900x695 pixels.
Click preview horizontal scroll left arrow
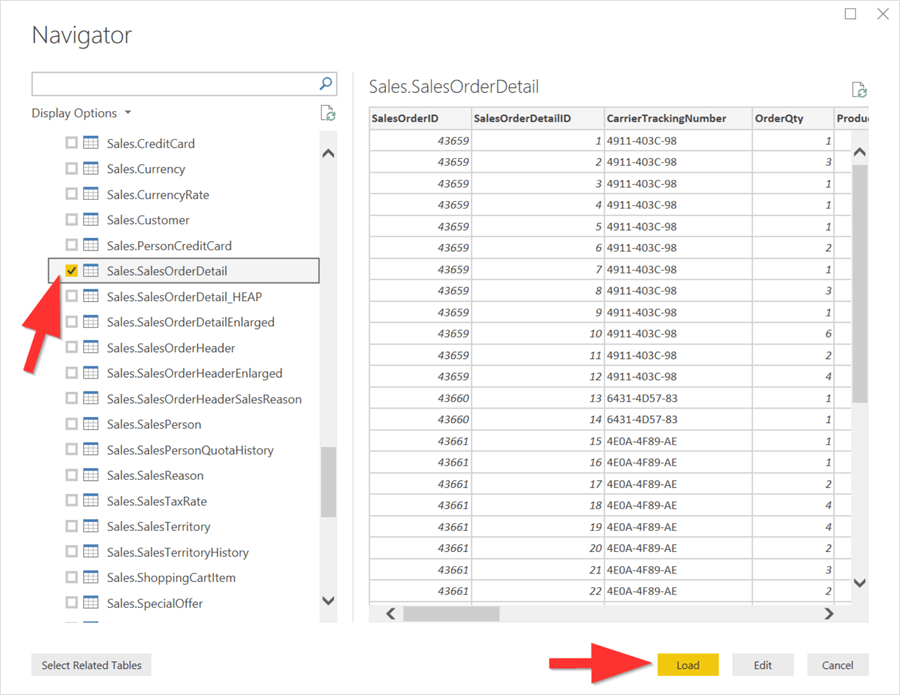pos(391,614)
